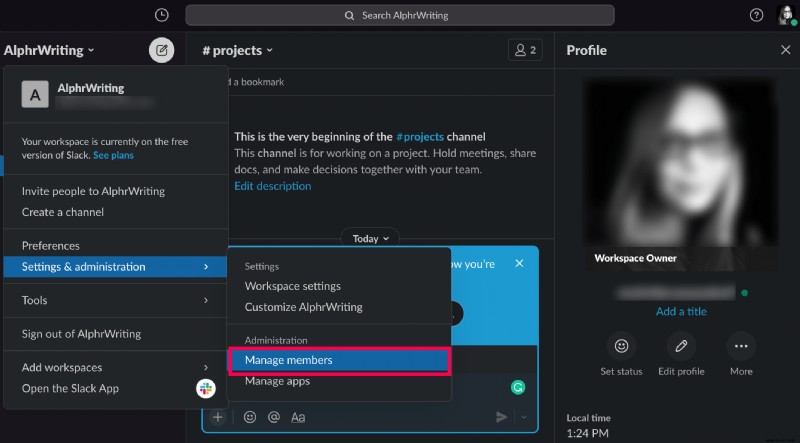Open the emoji picker in the composer
The image size is (800, 443).
(249, 417)
